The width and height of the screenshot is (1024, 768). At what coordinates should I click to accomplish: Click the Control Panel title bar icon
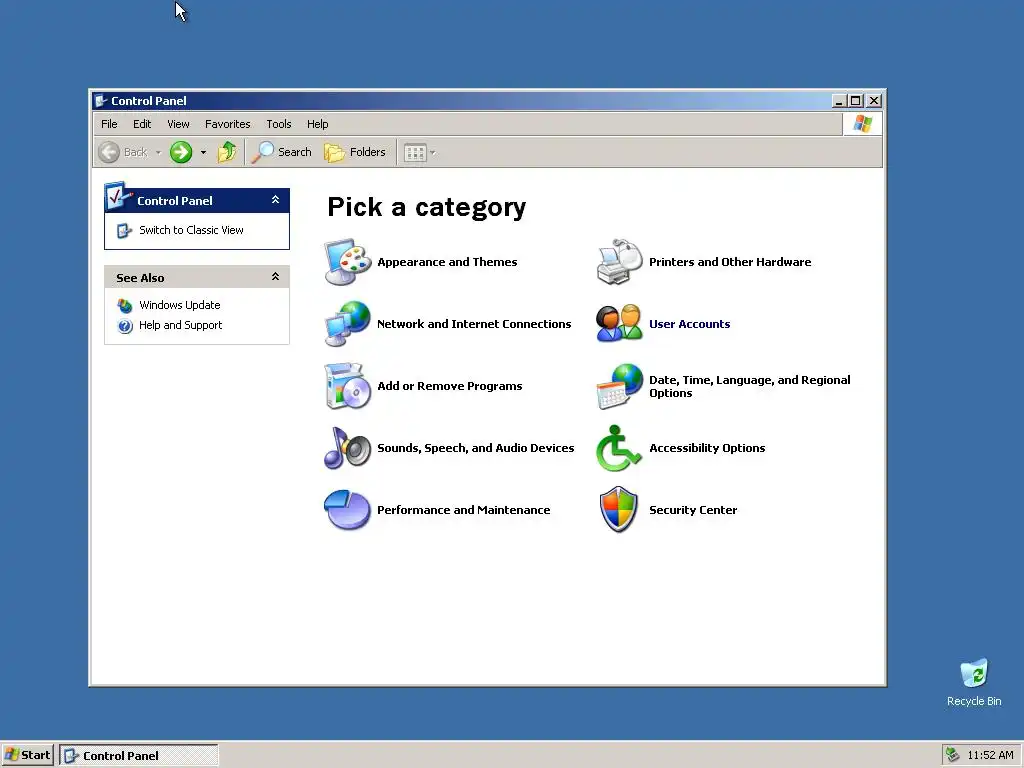click(101, 101)
